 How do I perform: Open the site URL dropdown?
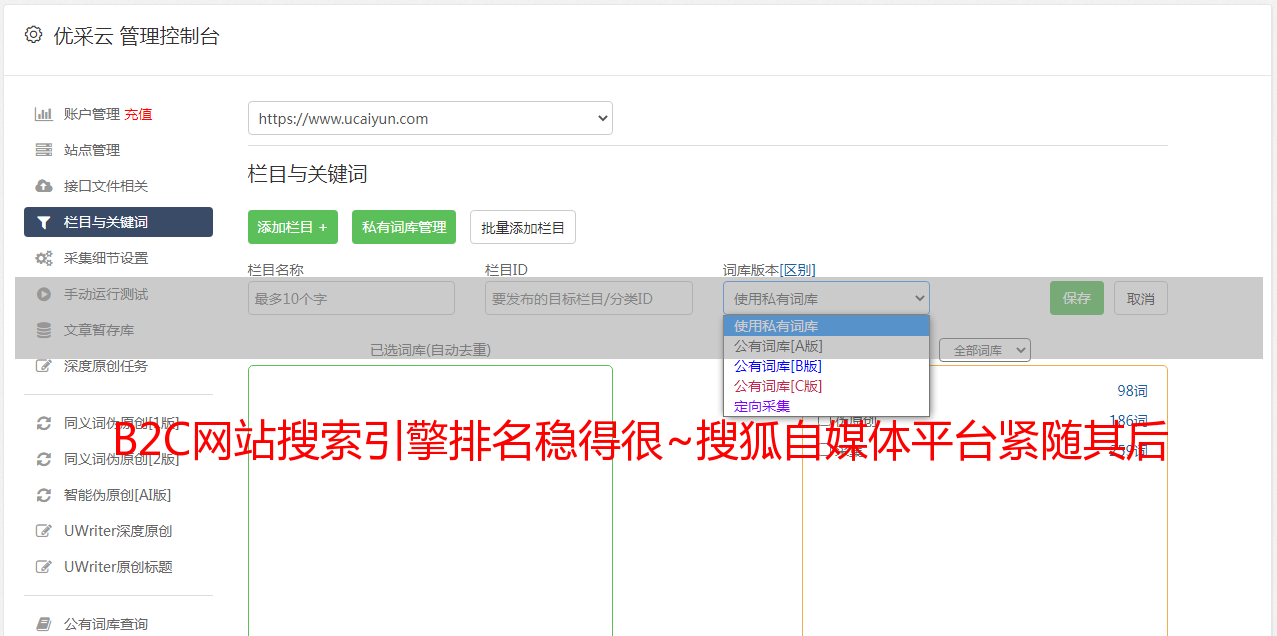[x=430, y=118]
